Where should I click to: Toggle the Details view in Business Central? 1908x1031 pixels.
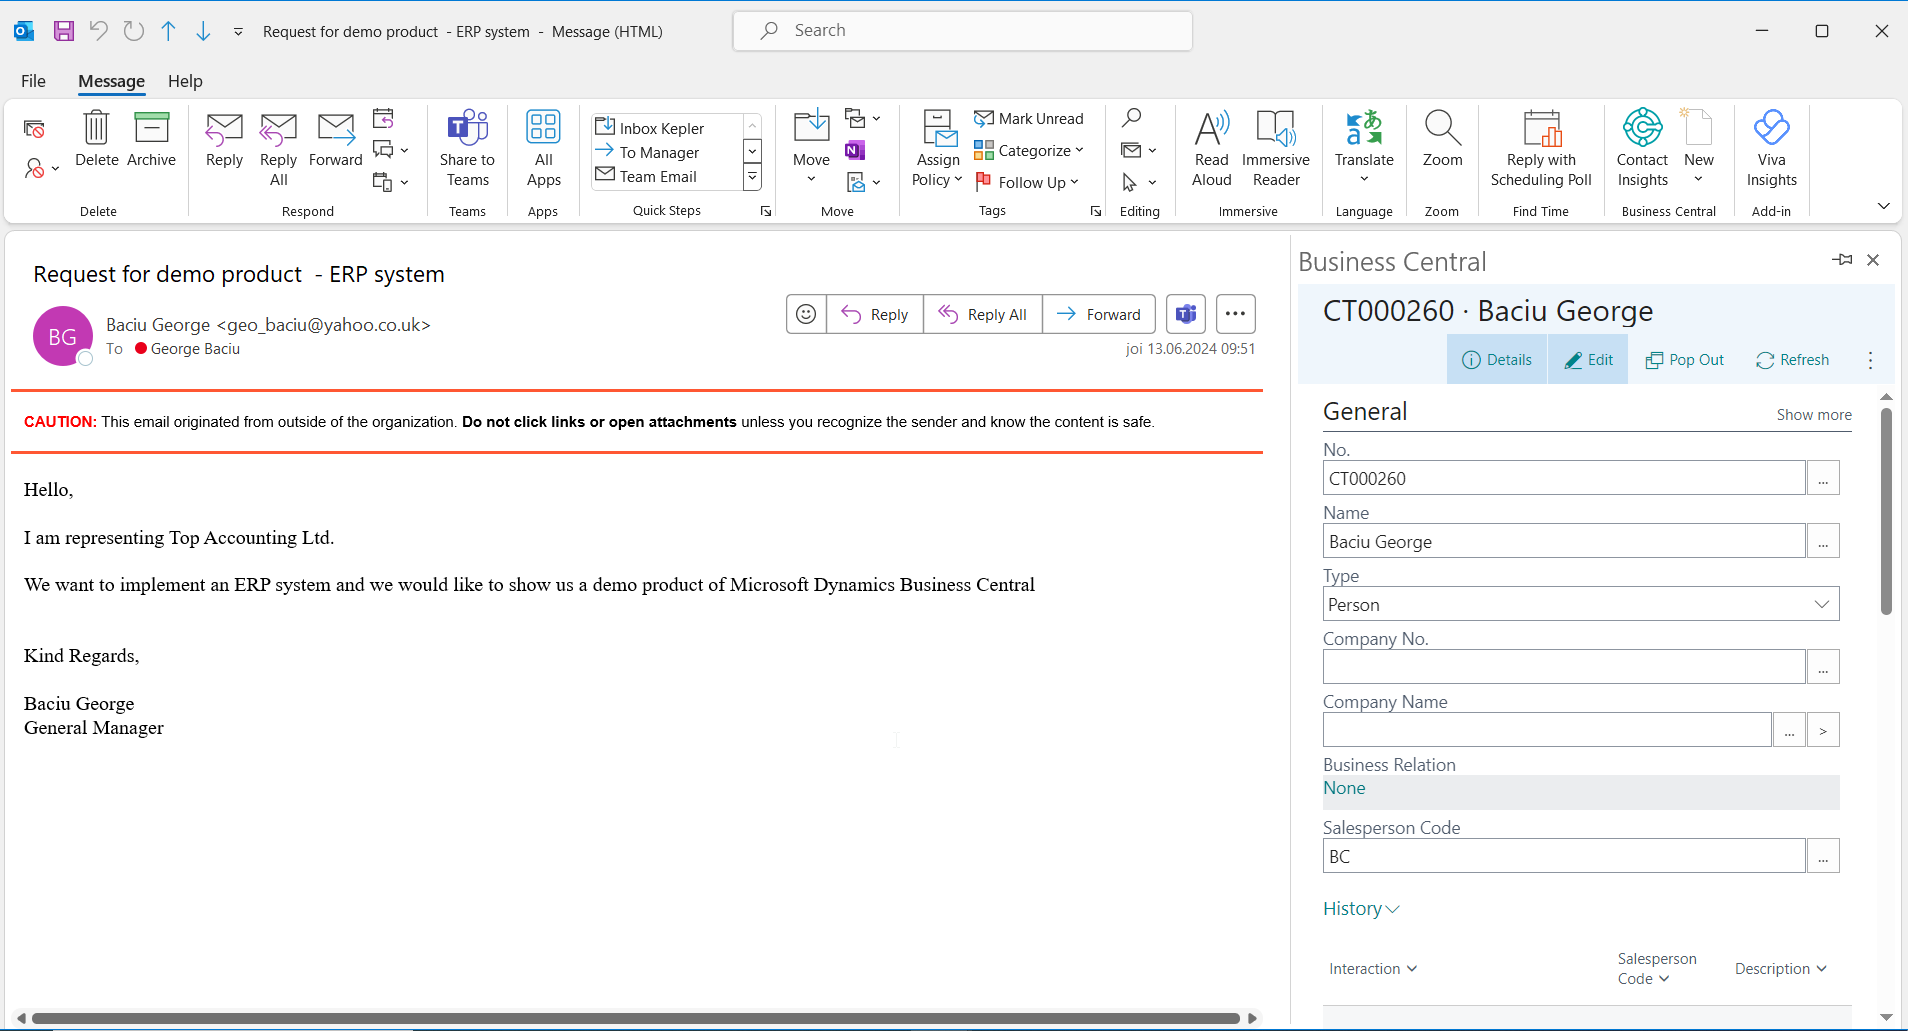coord(1497,360)
